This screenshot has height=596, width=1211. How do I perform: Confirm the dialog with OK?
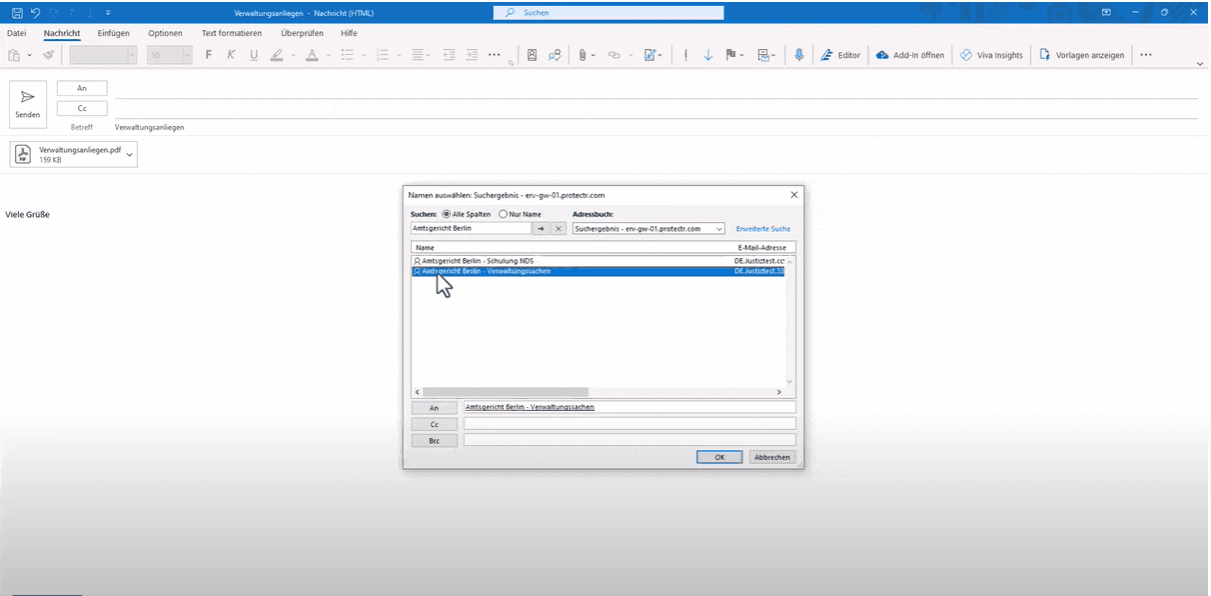point(719,457)
